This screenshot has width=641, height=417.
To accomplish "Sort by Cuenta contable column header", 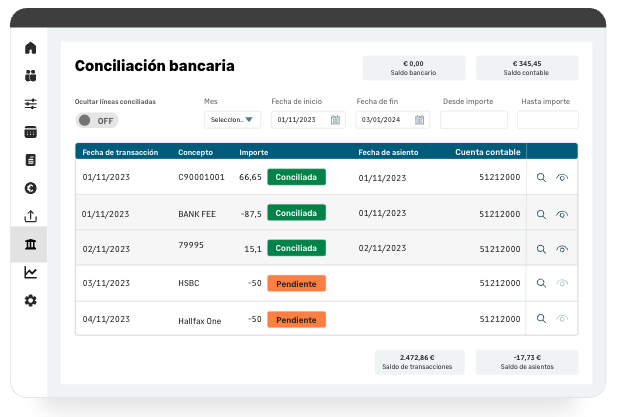I will pyautogui.click(x=487, y=152).
